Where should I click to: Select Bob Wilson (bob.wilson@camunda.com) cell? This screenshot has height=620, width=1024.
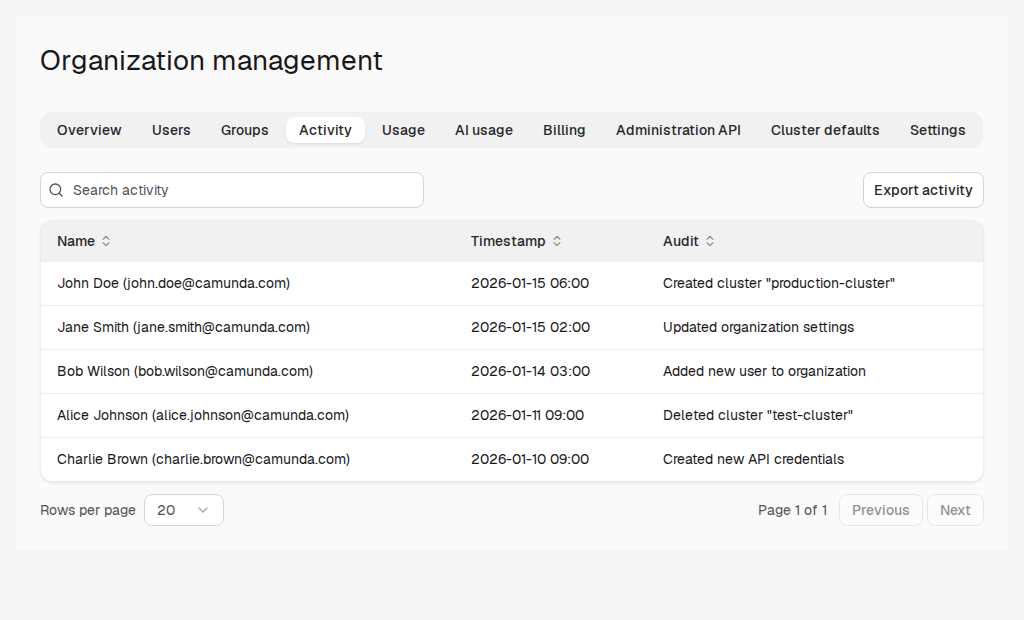coord(185,371)
